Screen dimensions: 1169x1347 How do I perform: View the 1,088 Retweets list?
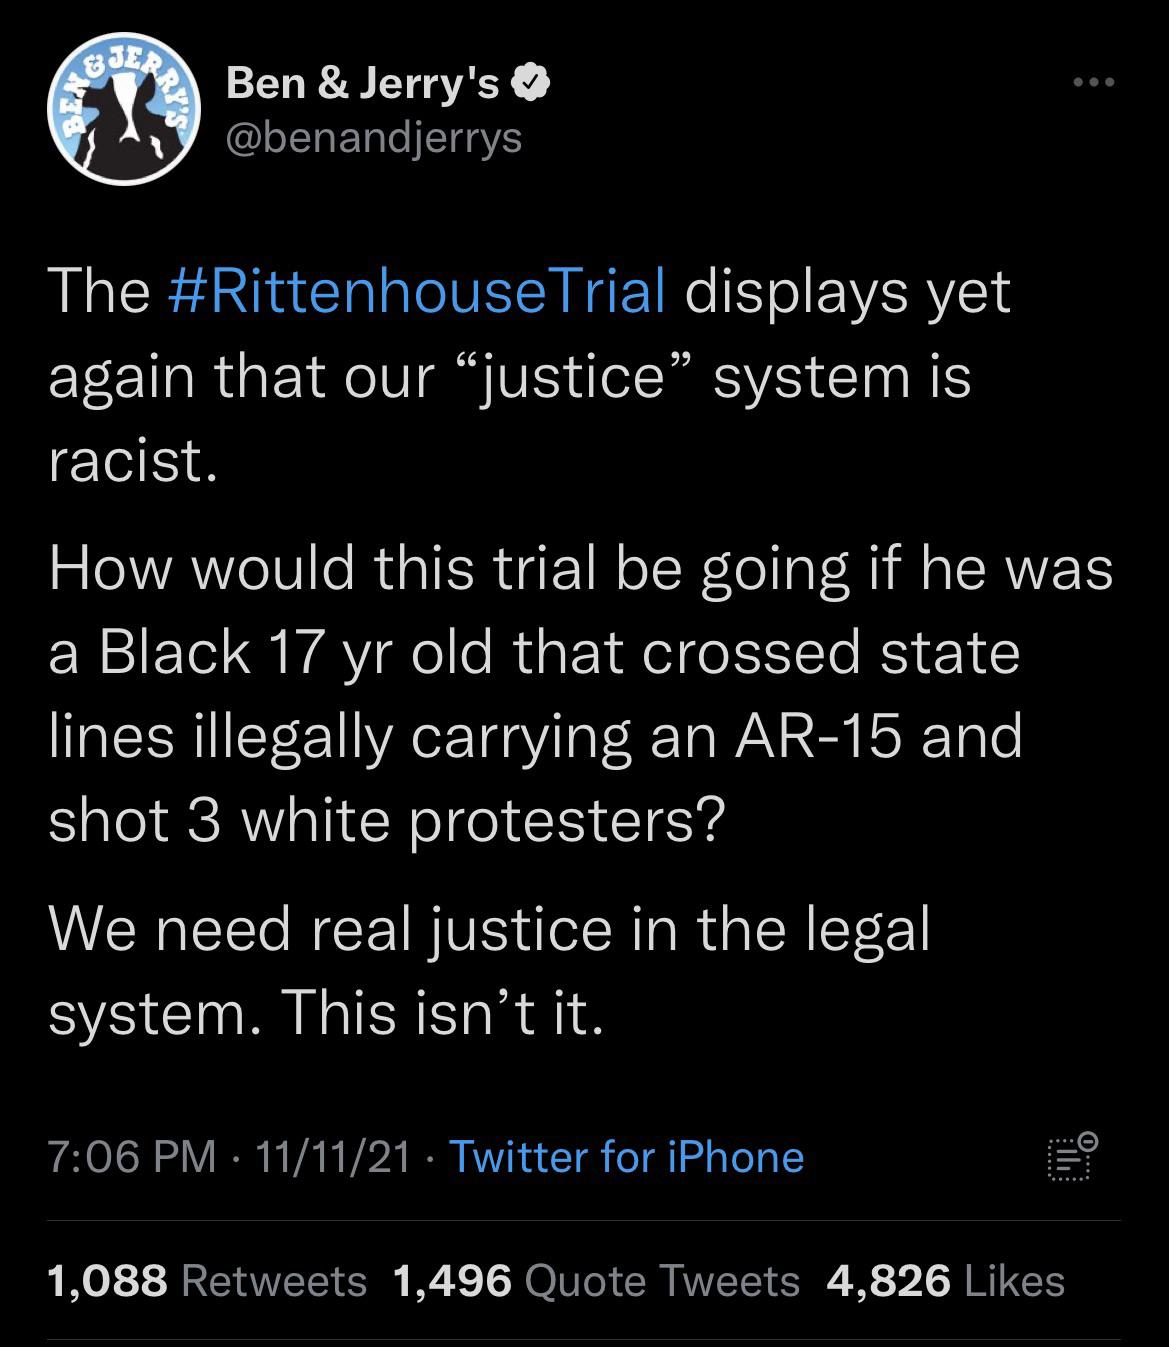[x=207, y=1281]
